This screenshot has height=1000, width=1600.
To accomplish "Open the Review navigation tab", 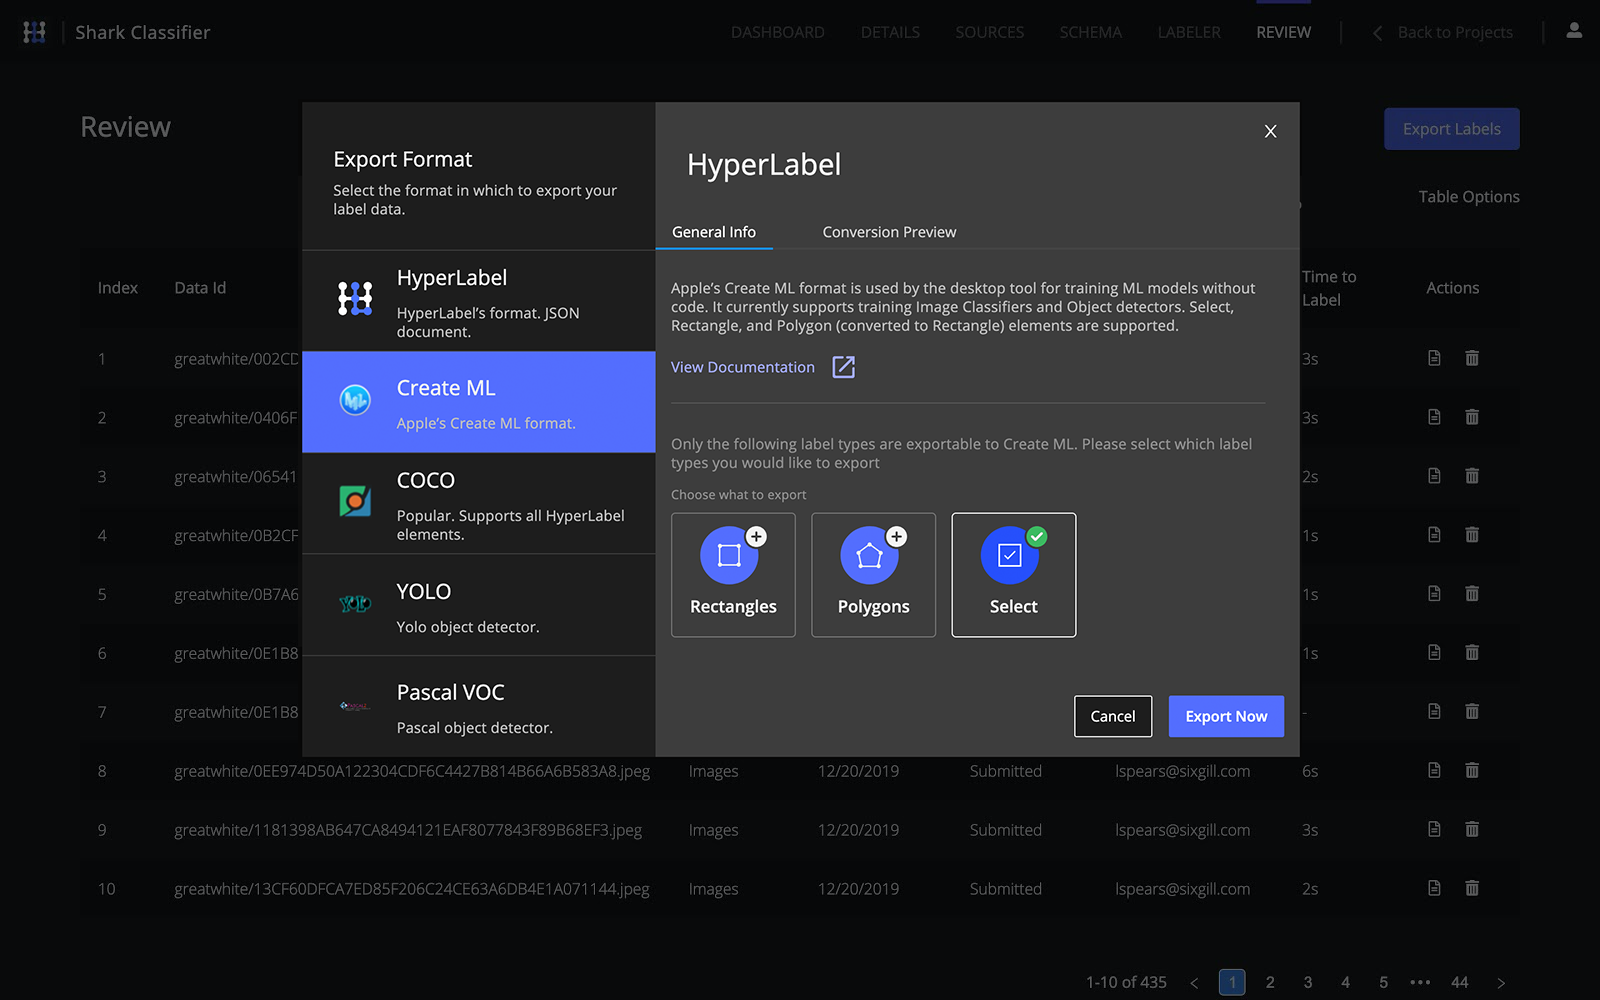I will (x=1284, y=32).
